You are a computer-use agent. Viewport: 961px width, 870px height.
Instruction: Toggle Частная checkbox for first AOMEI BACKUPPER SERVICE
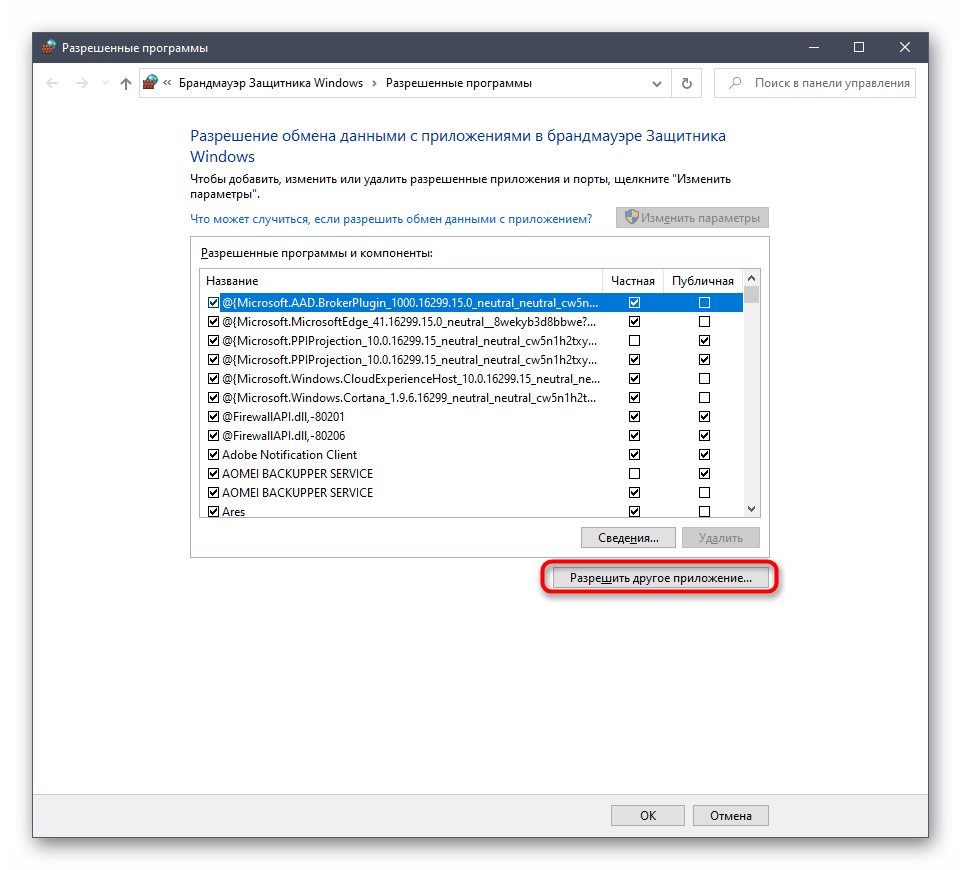tap(634, 474)
